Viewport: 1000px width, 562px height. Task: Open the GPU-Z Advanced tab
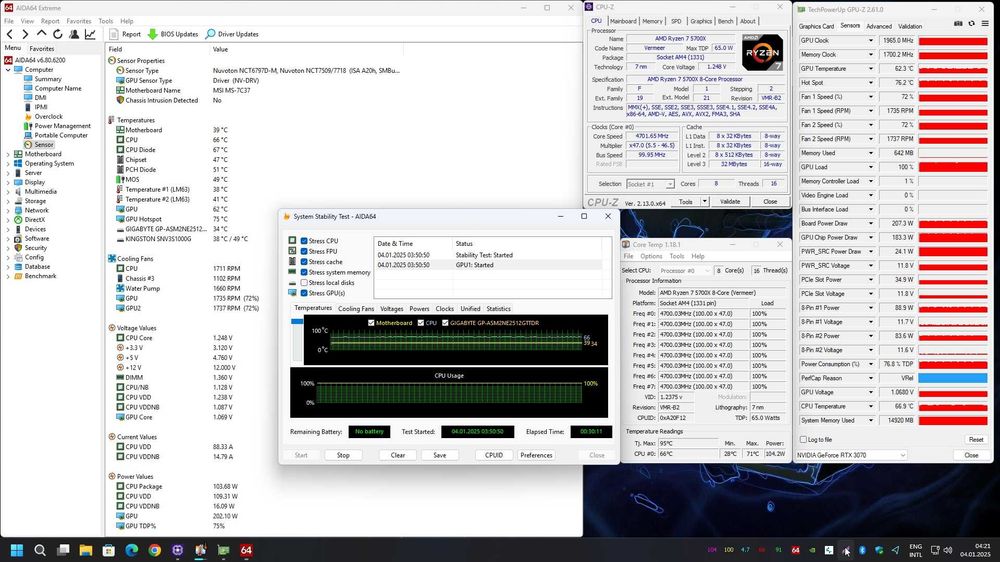pyautogui.click(x=879, y=26)
